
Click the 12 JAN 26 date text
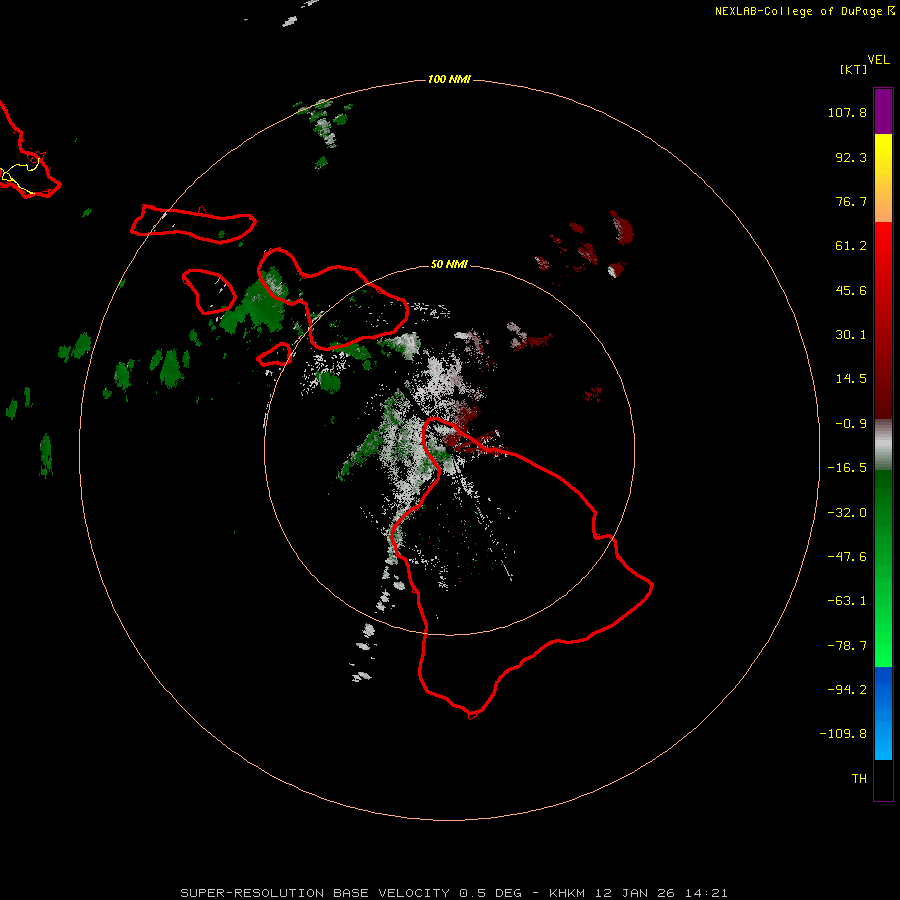[x=635, y=893]
